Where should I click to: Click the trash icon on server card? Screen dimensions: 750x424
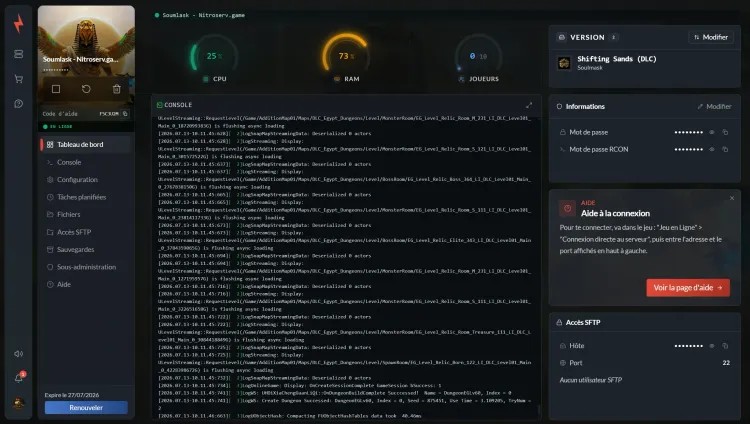click(x=116, y=89)
